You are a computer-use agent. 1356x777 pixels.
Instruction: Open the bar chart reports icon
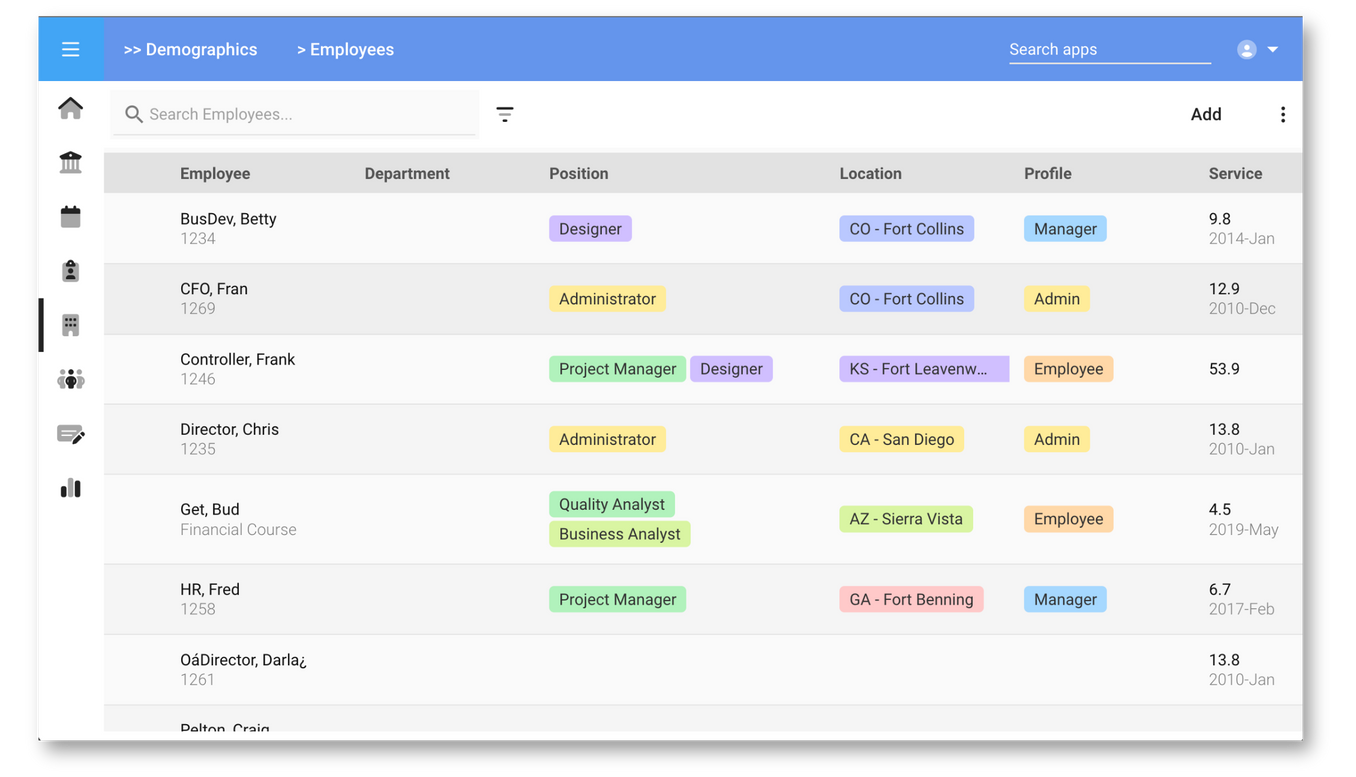pos(70,488)
